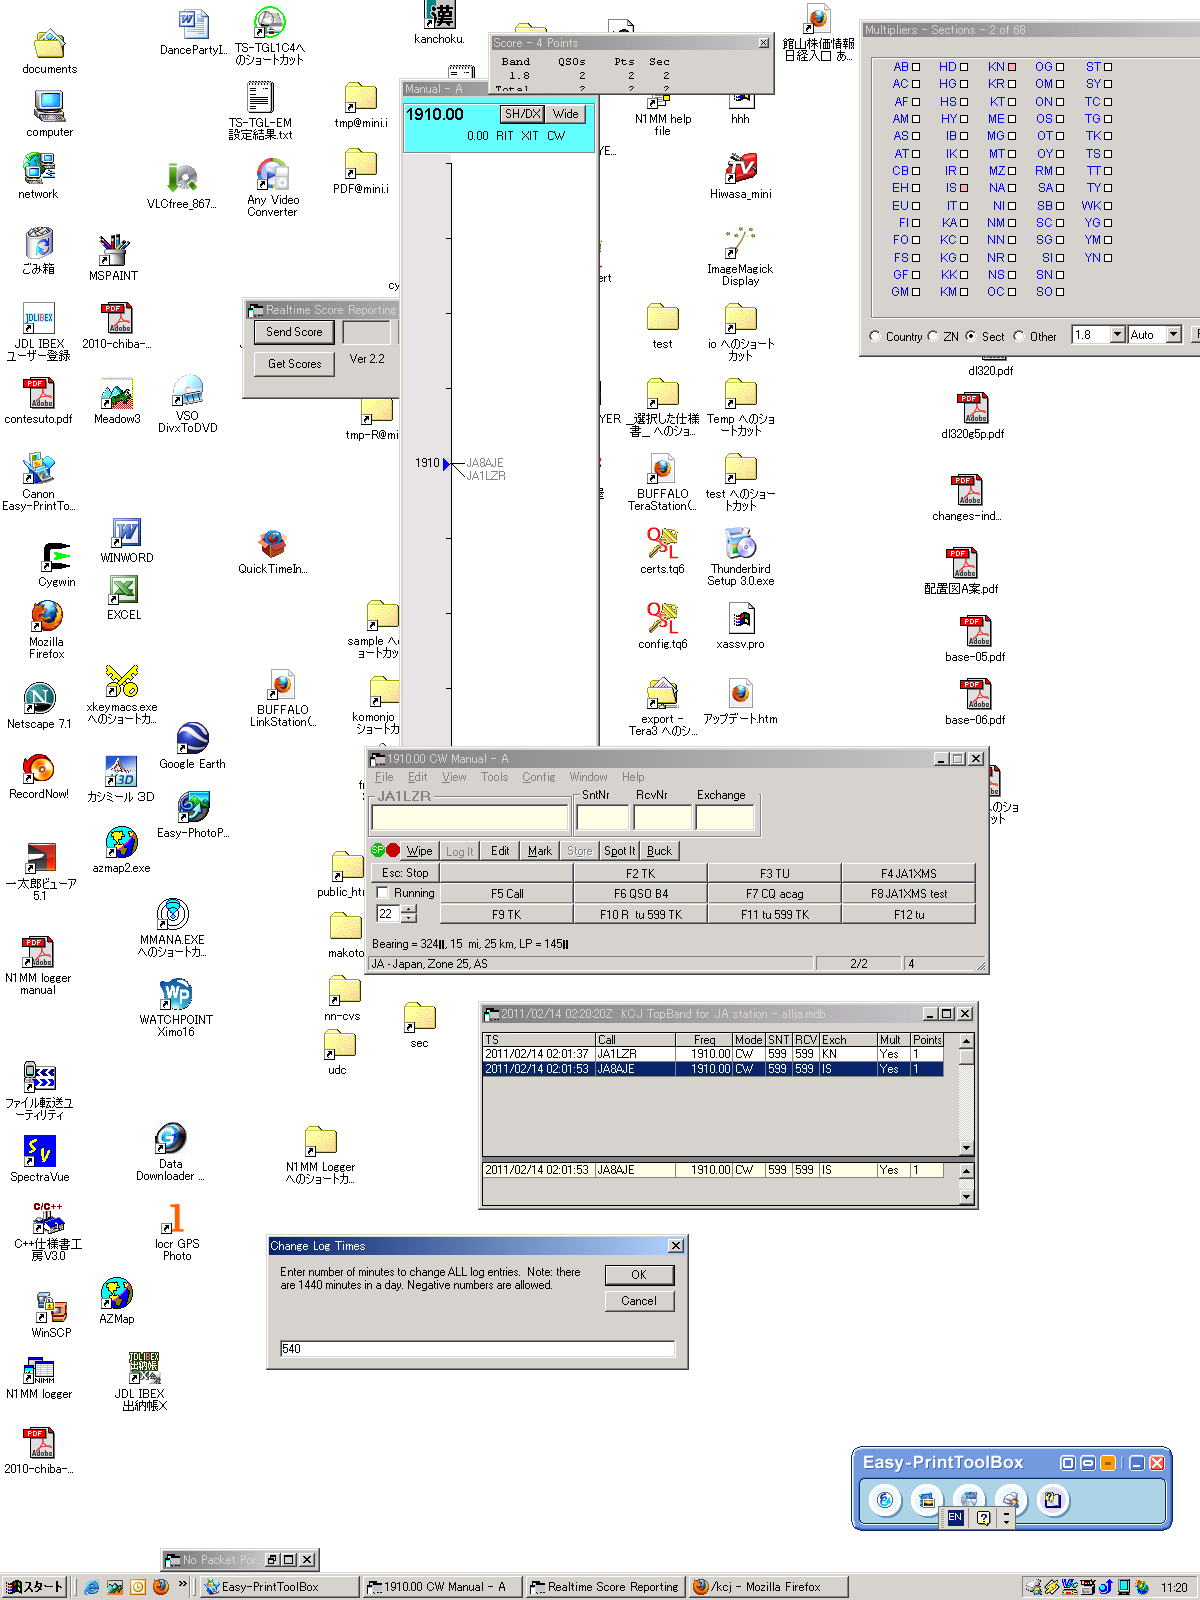Screen dimensions: 1200x1600
Task: Select the Other radio button
Action: click(1019, 337)
